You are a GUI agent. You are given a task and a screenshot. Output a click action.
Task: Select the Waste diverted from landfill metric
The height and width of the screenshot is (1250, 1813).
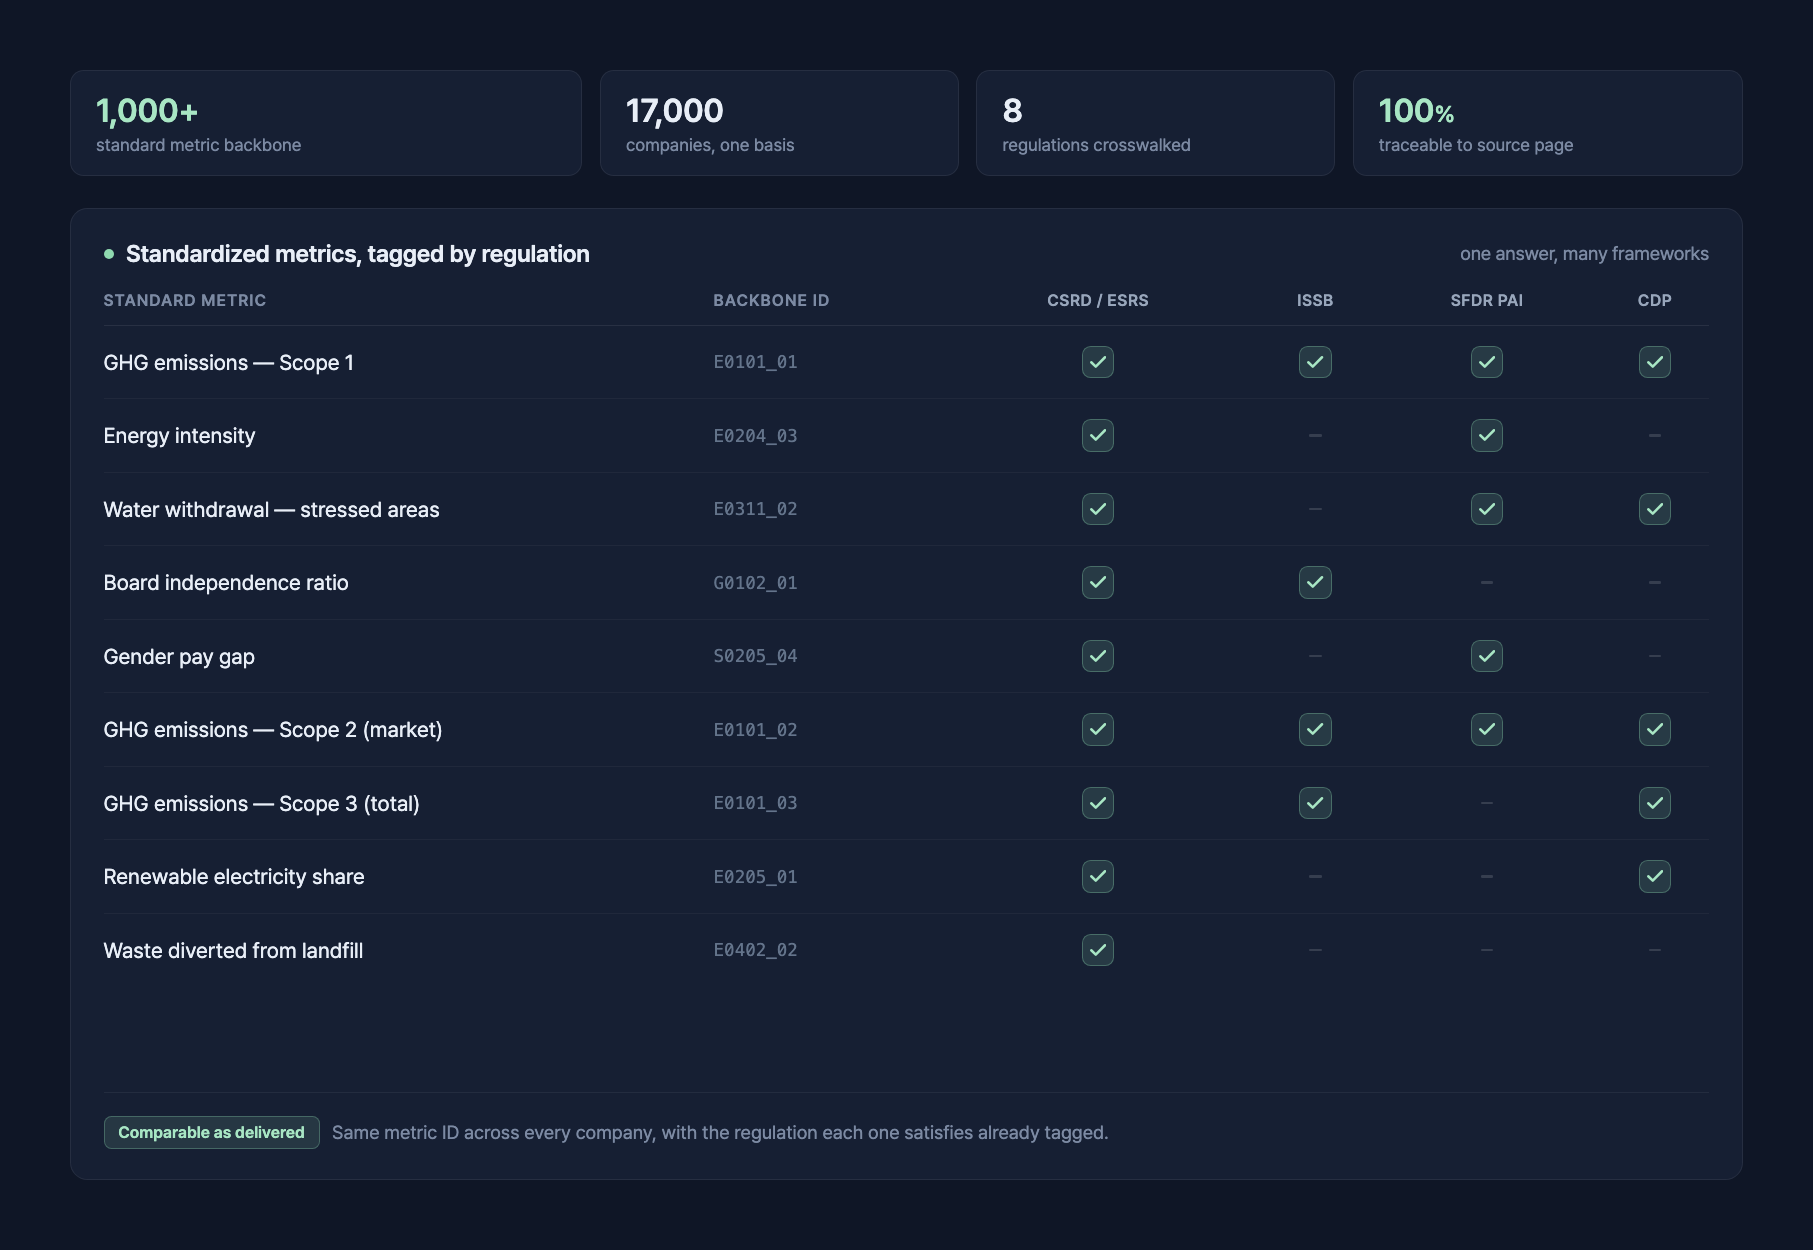tap(233, 951)
